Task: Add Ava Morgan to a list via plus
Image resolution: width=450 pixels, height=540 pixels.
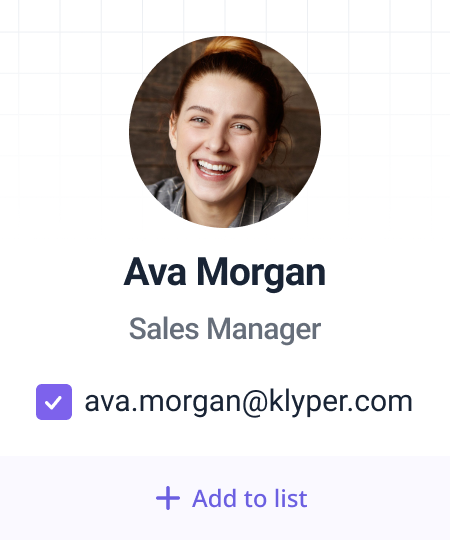Action: coord(168,498)
